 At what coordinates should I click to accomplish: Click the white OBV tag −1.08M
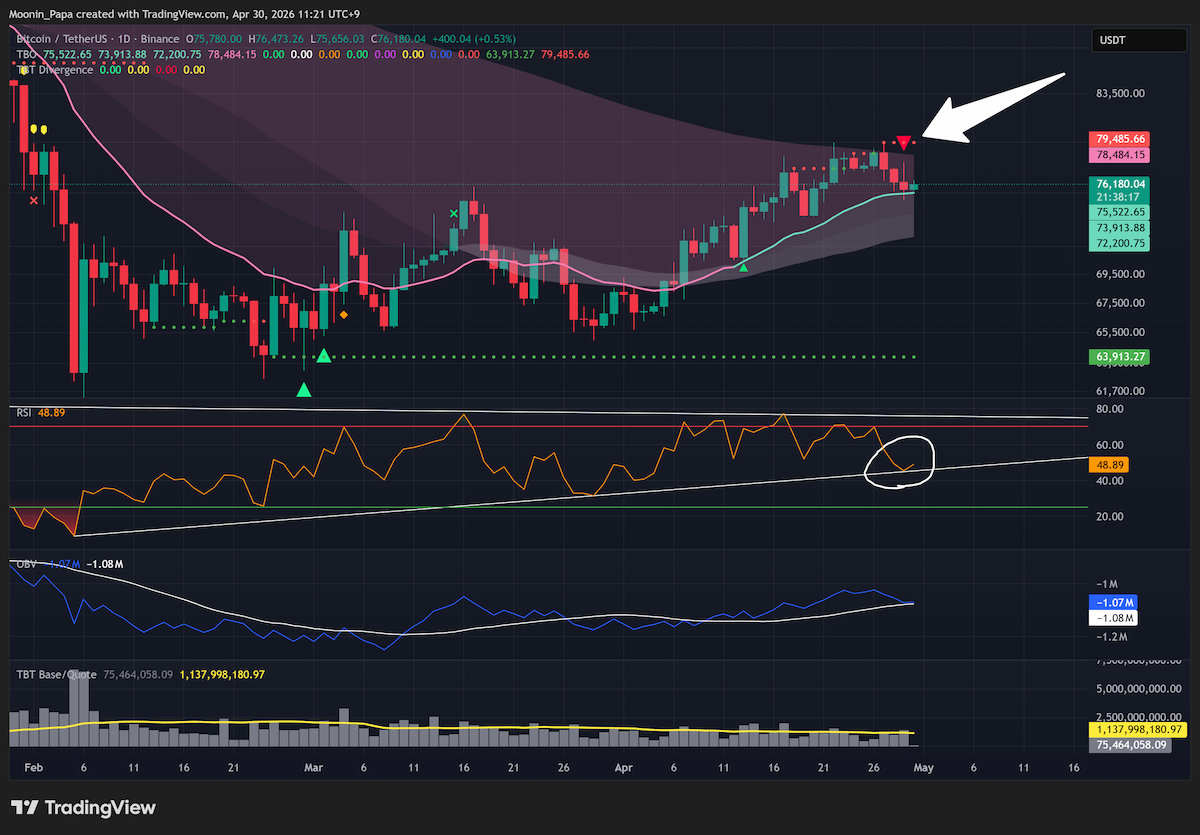(x=1114, y=619)
